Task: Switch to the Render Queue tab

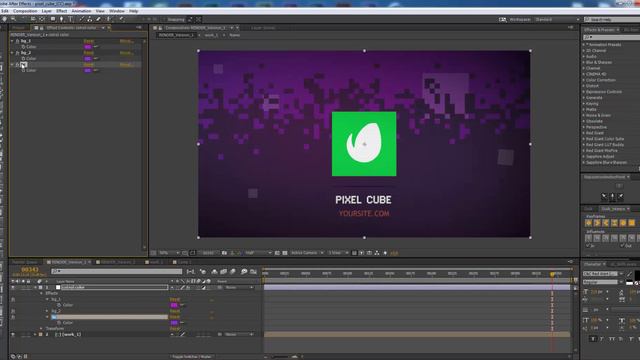Action: coord(24,262)
